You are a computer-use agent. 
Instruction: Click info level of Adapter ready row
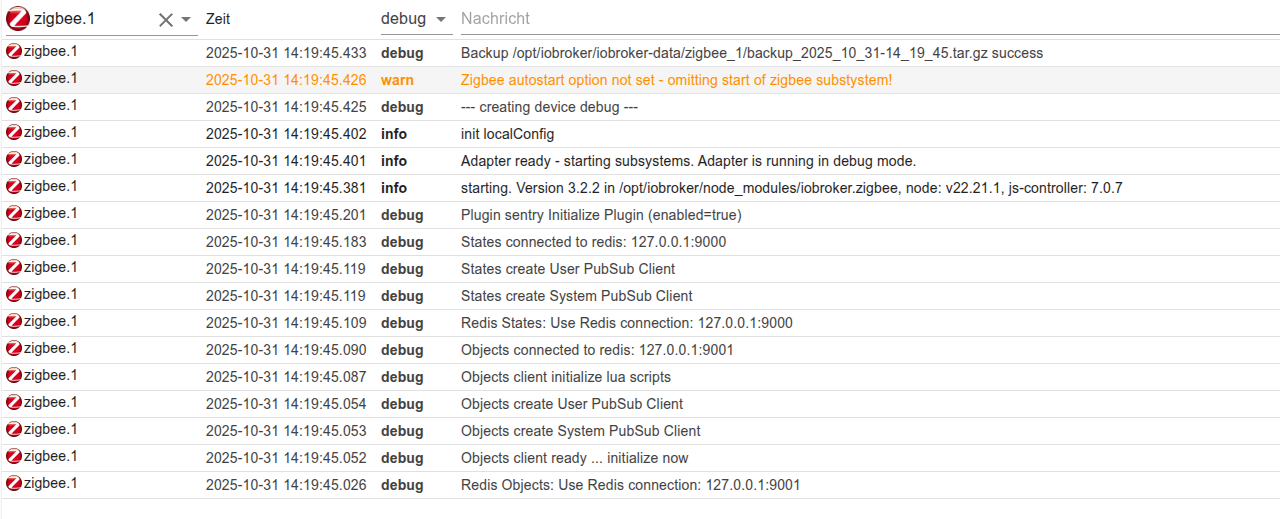tap(394, 161)
